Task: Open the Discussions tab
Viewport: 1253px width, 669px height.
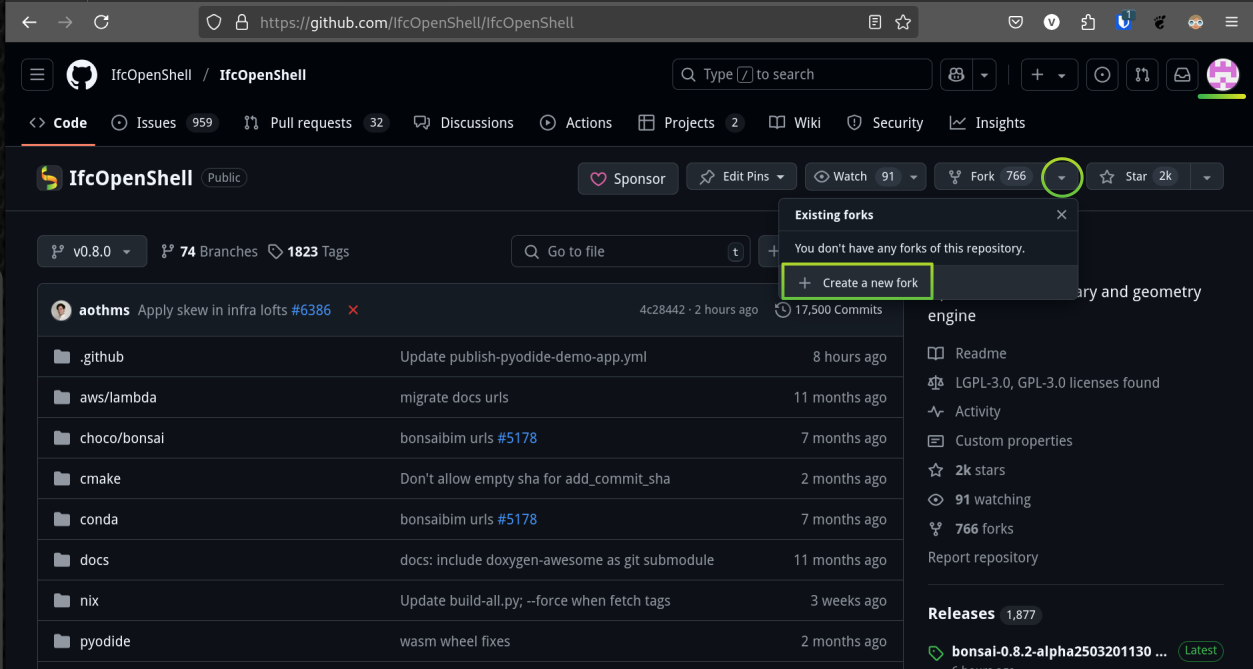Action: (463, 123)
